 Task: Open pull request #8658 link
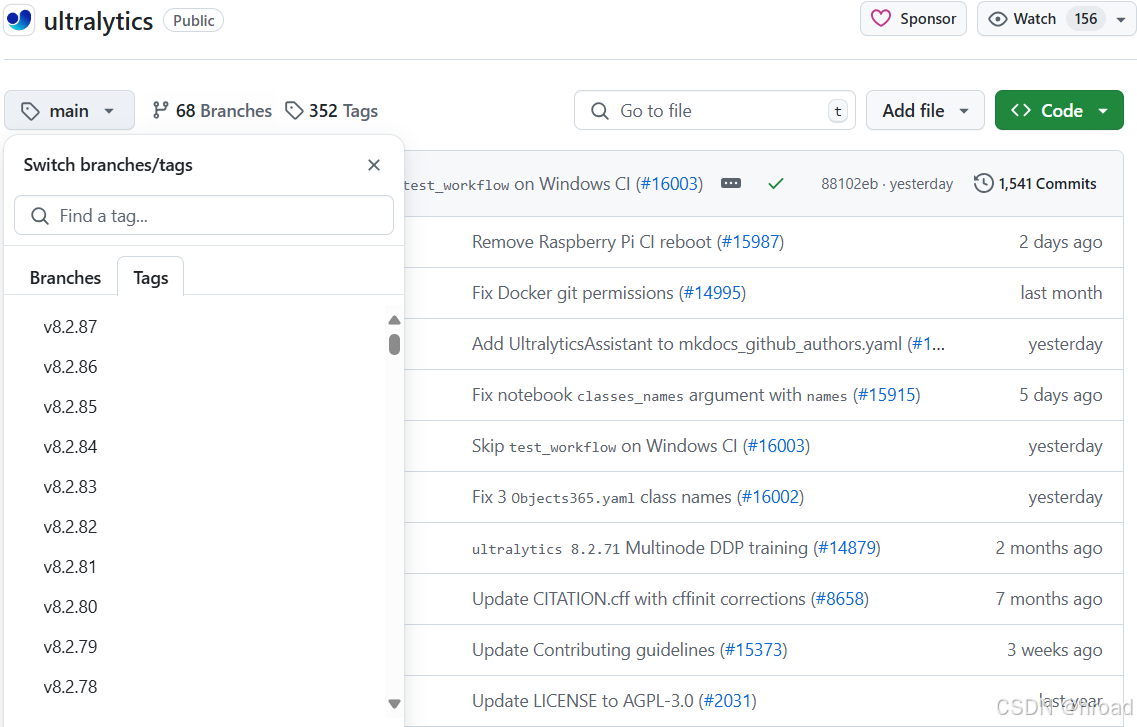tap(840, 599)
